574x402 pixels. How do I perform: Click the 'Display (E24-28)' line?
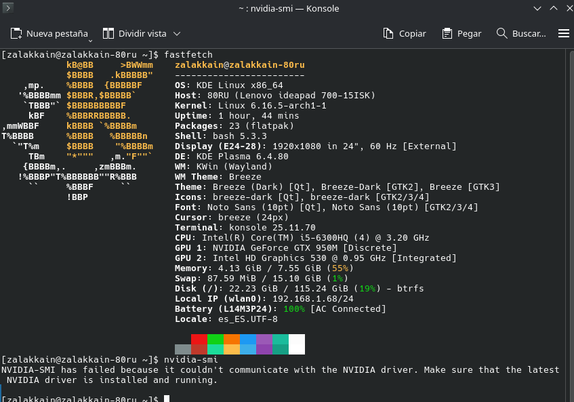click(316, 146)
